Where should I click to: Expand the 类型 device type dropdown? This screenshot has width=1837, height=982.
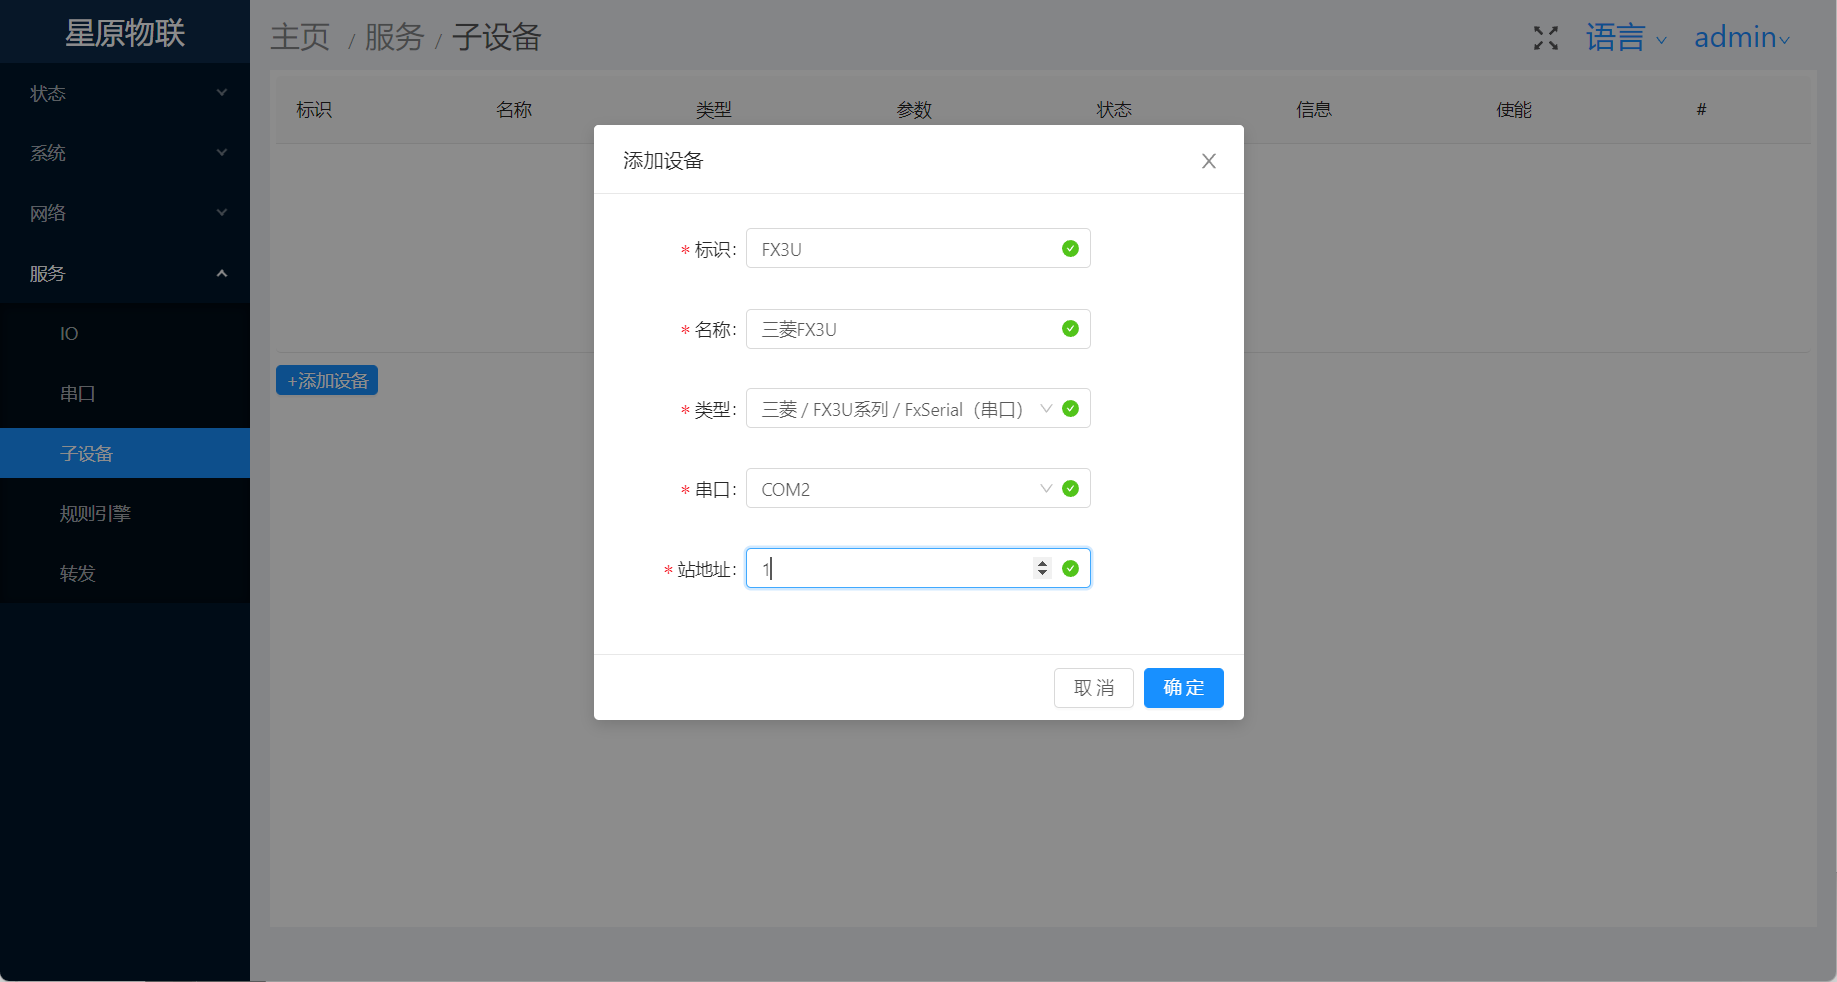pos(918,409)
